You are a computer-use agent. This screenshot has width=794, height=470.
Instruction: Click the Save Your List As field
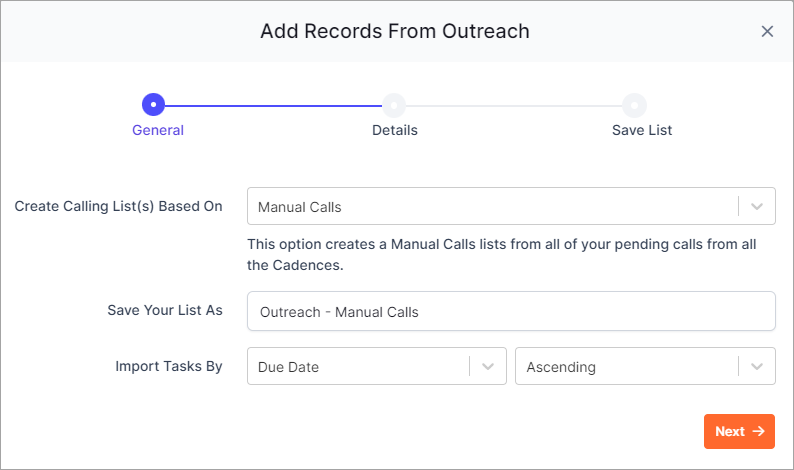coord(511,311)
